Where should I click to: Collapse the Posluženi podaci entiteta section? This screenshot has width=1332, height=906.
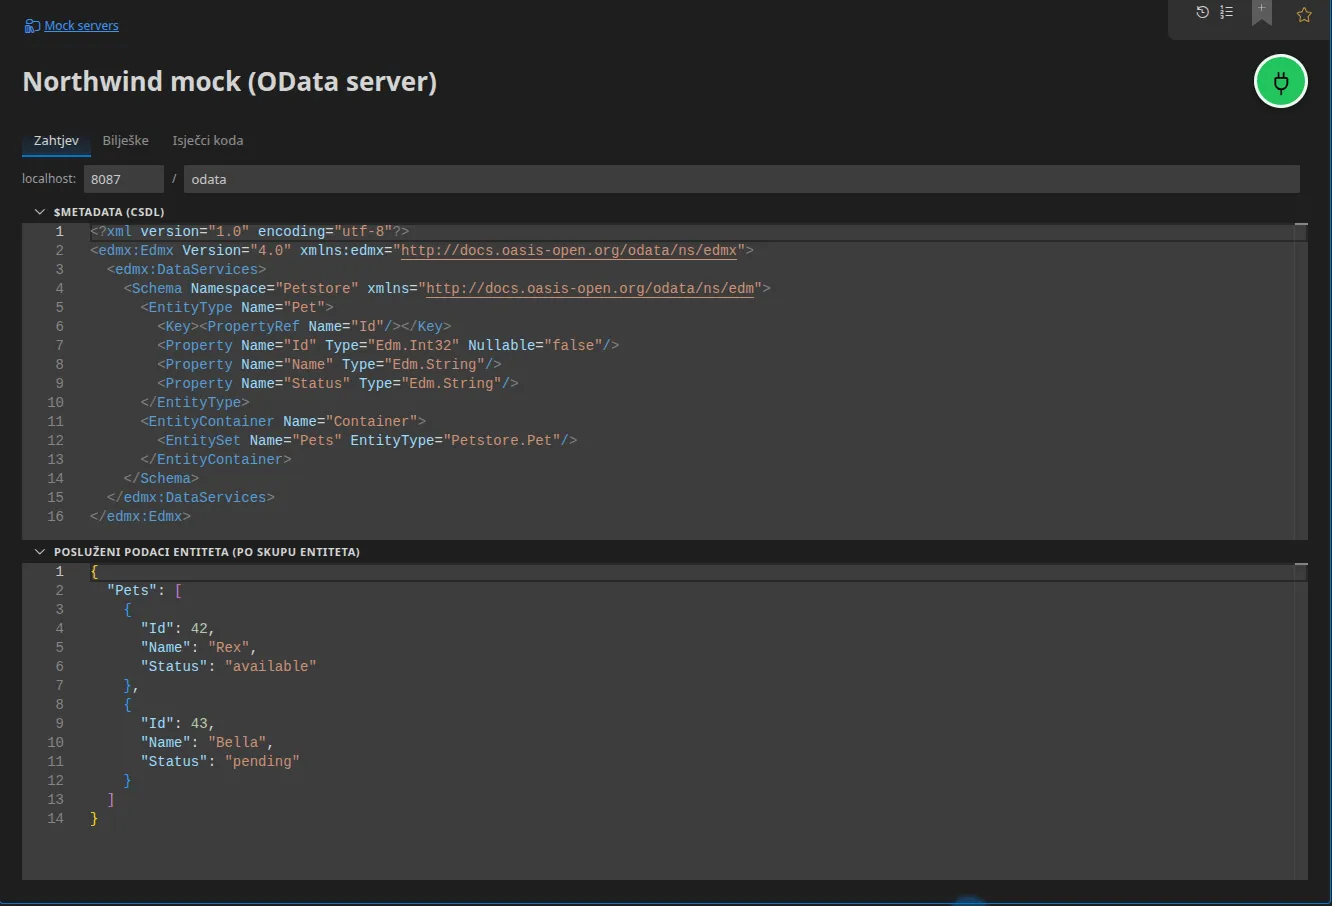pyautogui.click(x=40, y=552)
